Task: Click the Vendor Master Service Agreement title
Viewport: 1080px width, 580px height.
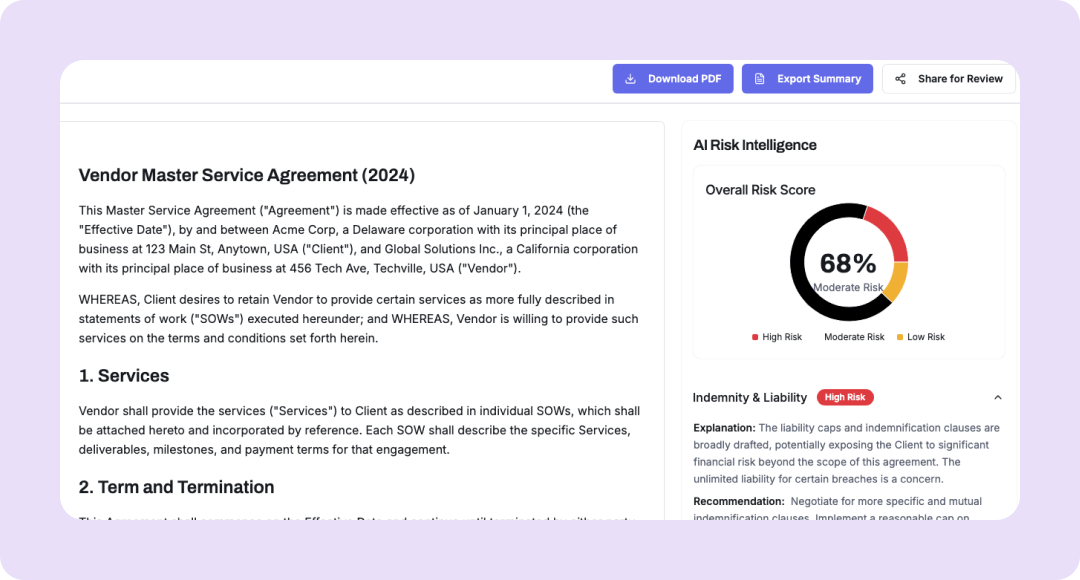Action: coord(246,175)
